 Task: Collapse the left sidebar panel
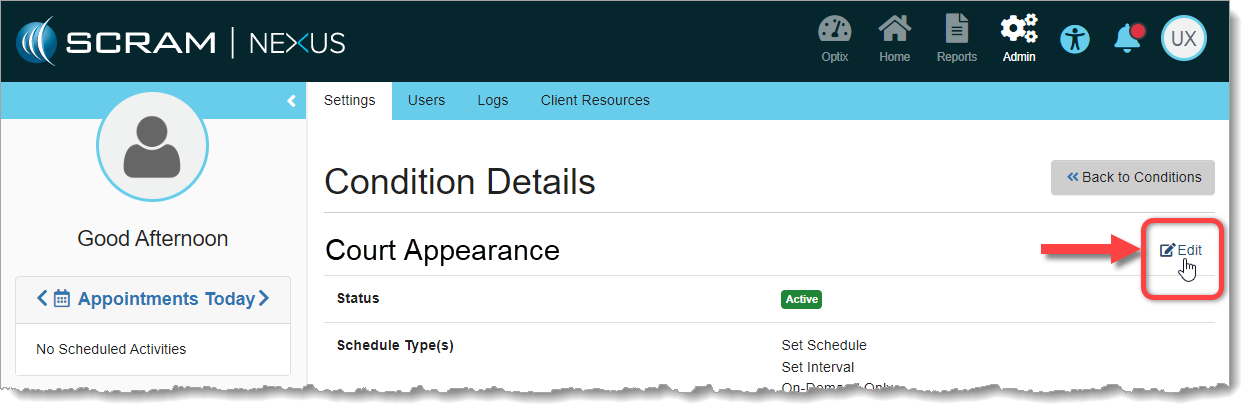(x=291, y=101)
